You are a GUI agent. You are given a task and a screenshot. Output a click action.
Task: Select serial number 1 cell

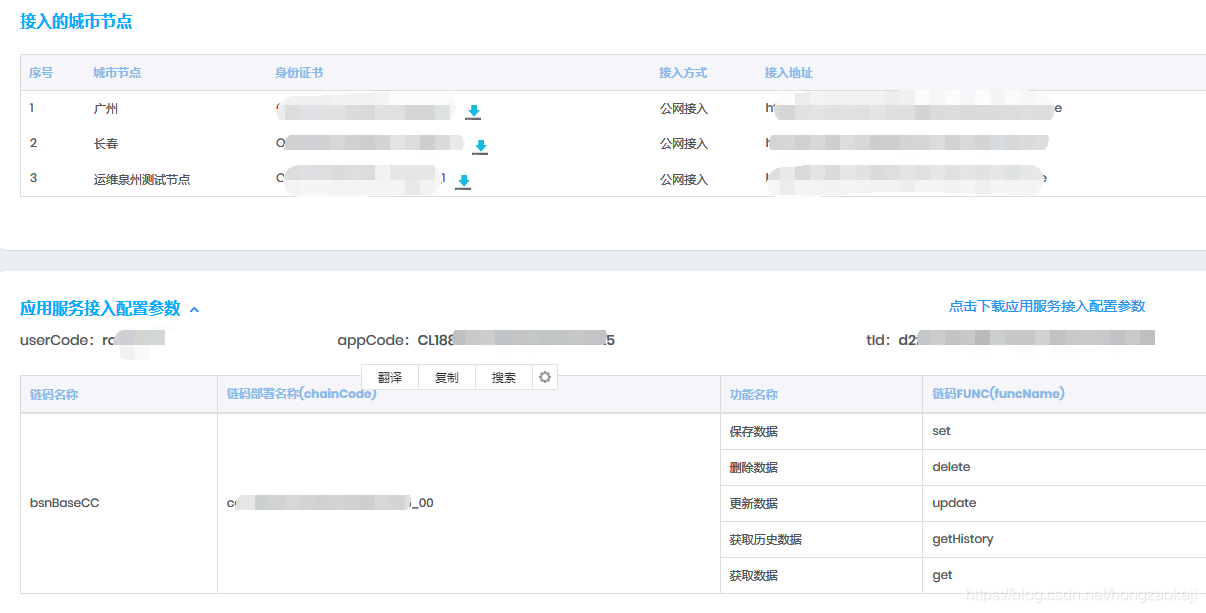click(32, 107)
